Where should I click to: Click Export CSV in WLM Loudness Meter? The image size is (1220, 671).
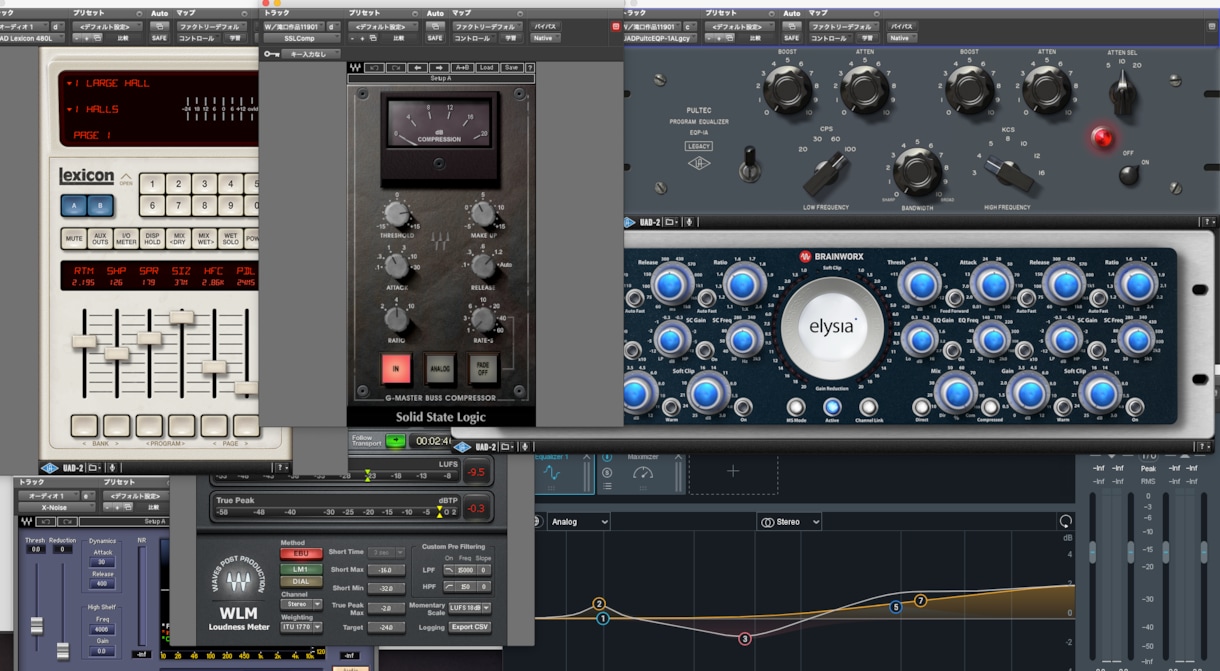[x=469, y=627]
